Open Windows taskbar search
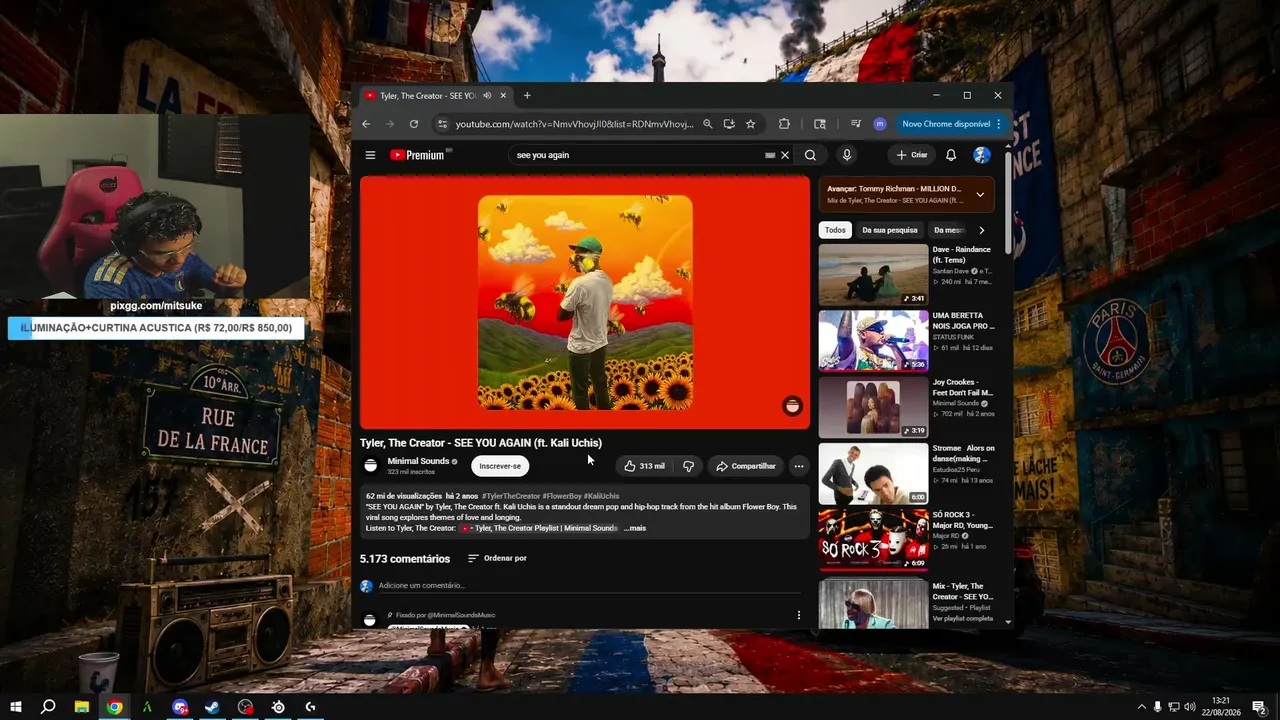The height and width of the screenshot is (720, 1280). tap(48, 707)
